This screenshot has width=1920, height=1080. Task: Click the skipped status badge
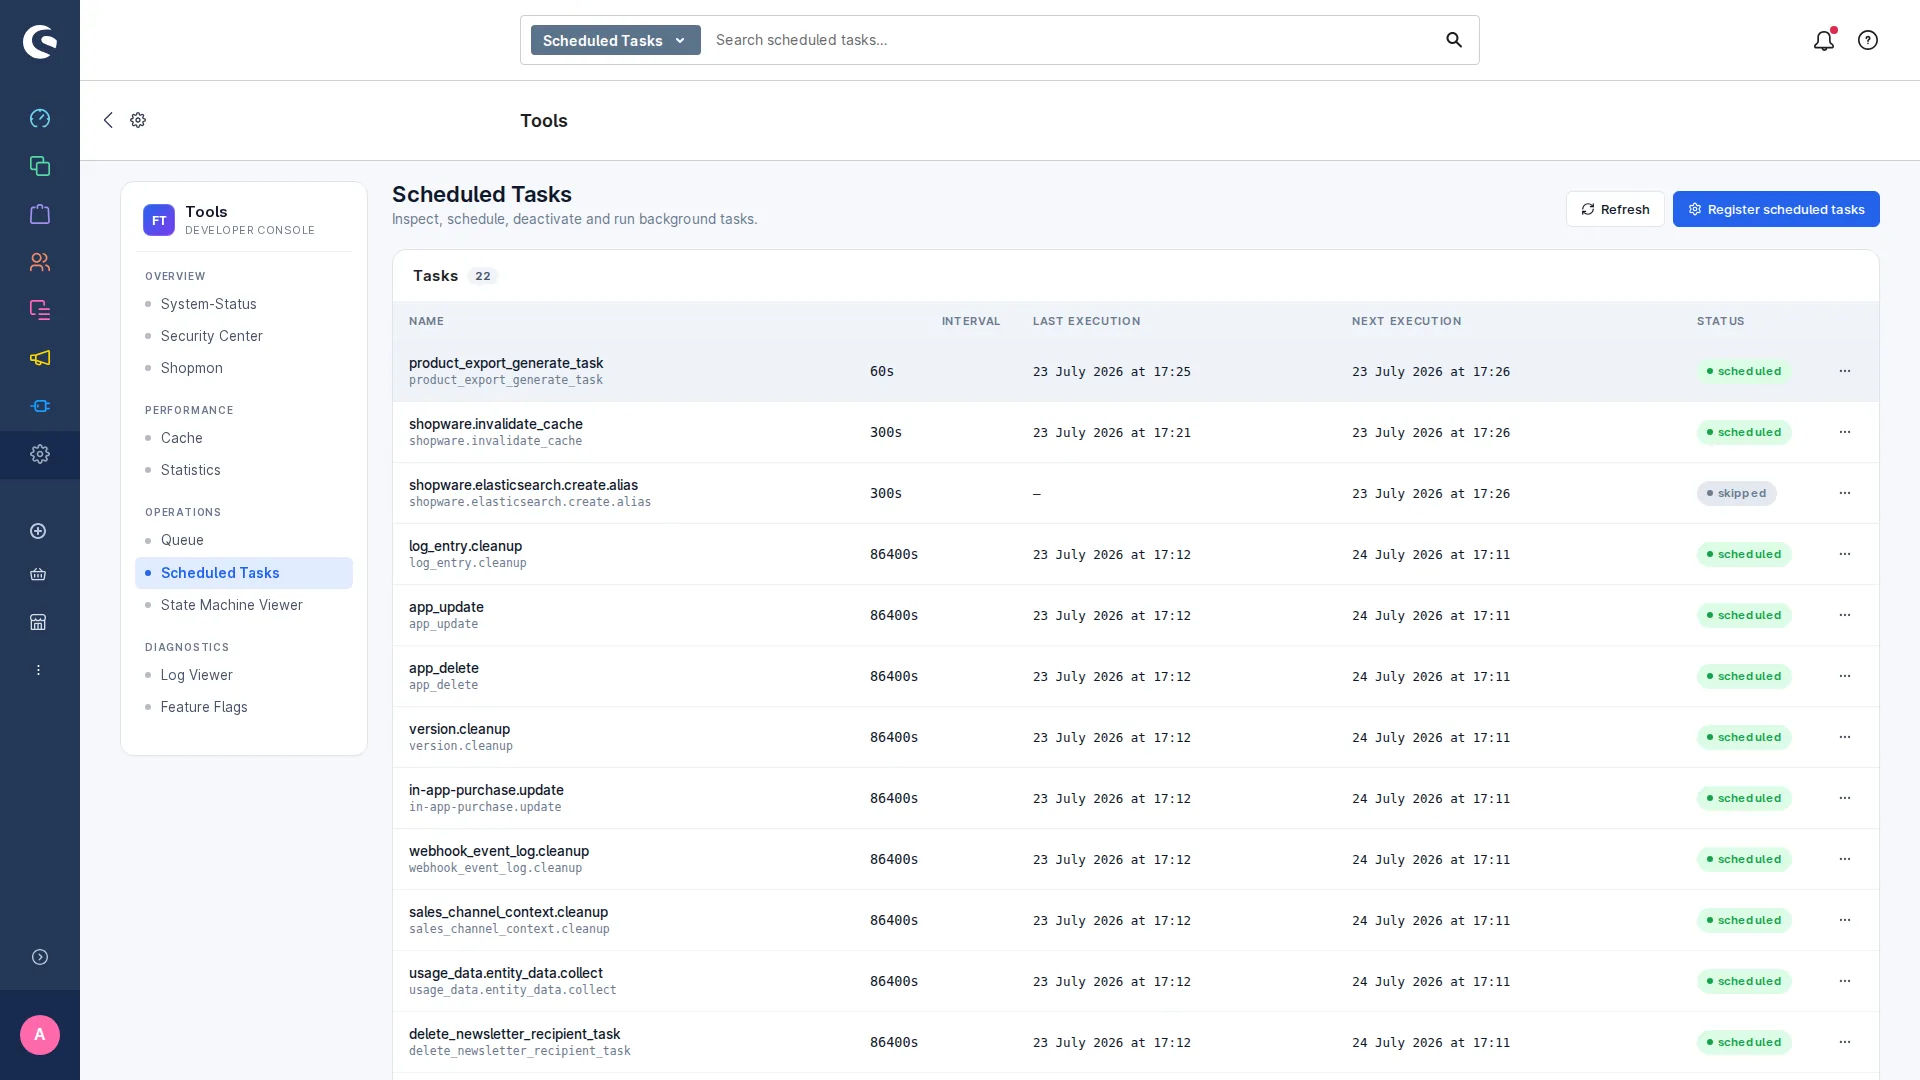[1736, 493]
